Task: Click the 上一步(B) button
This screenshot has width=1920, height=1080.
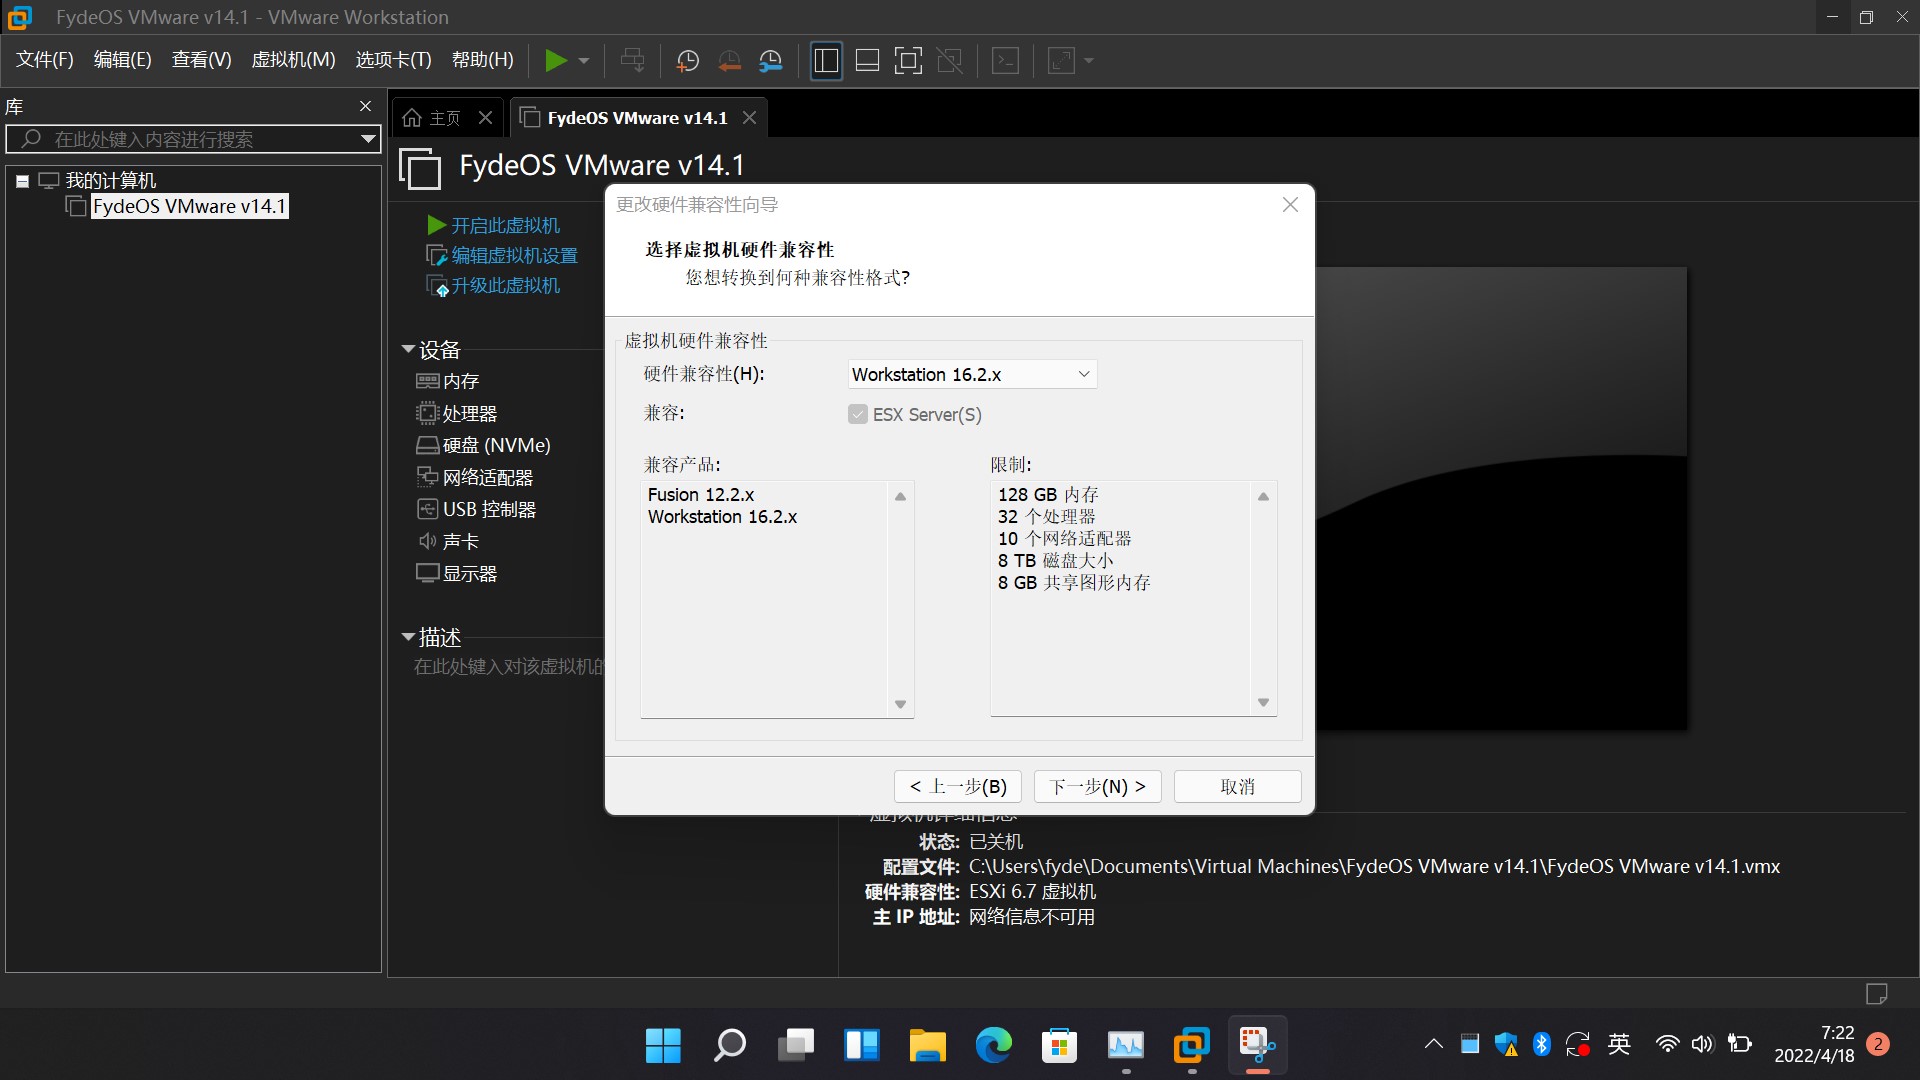Action: (958, 786)
